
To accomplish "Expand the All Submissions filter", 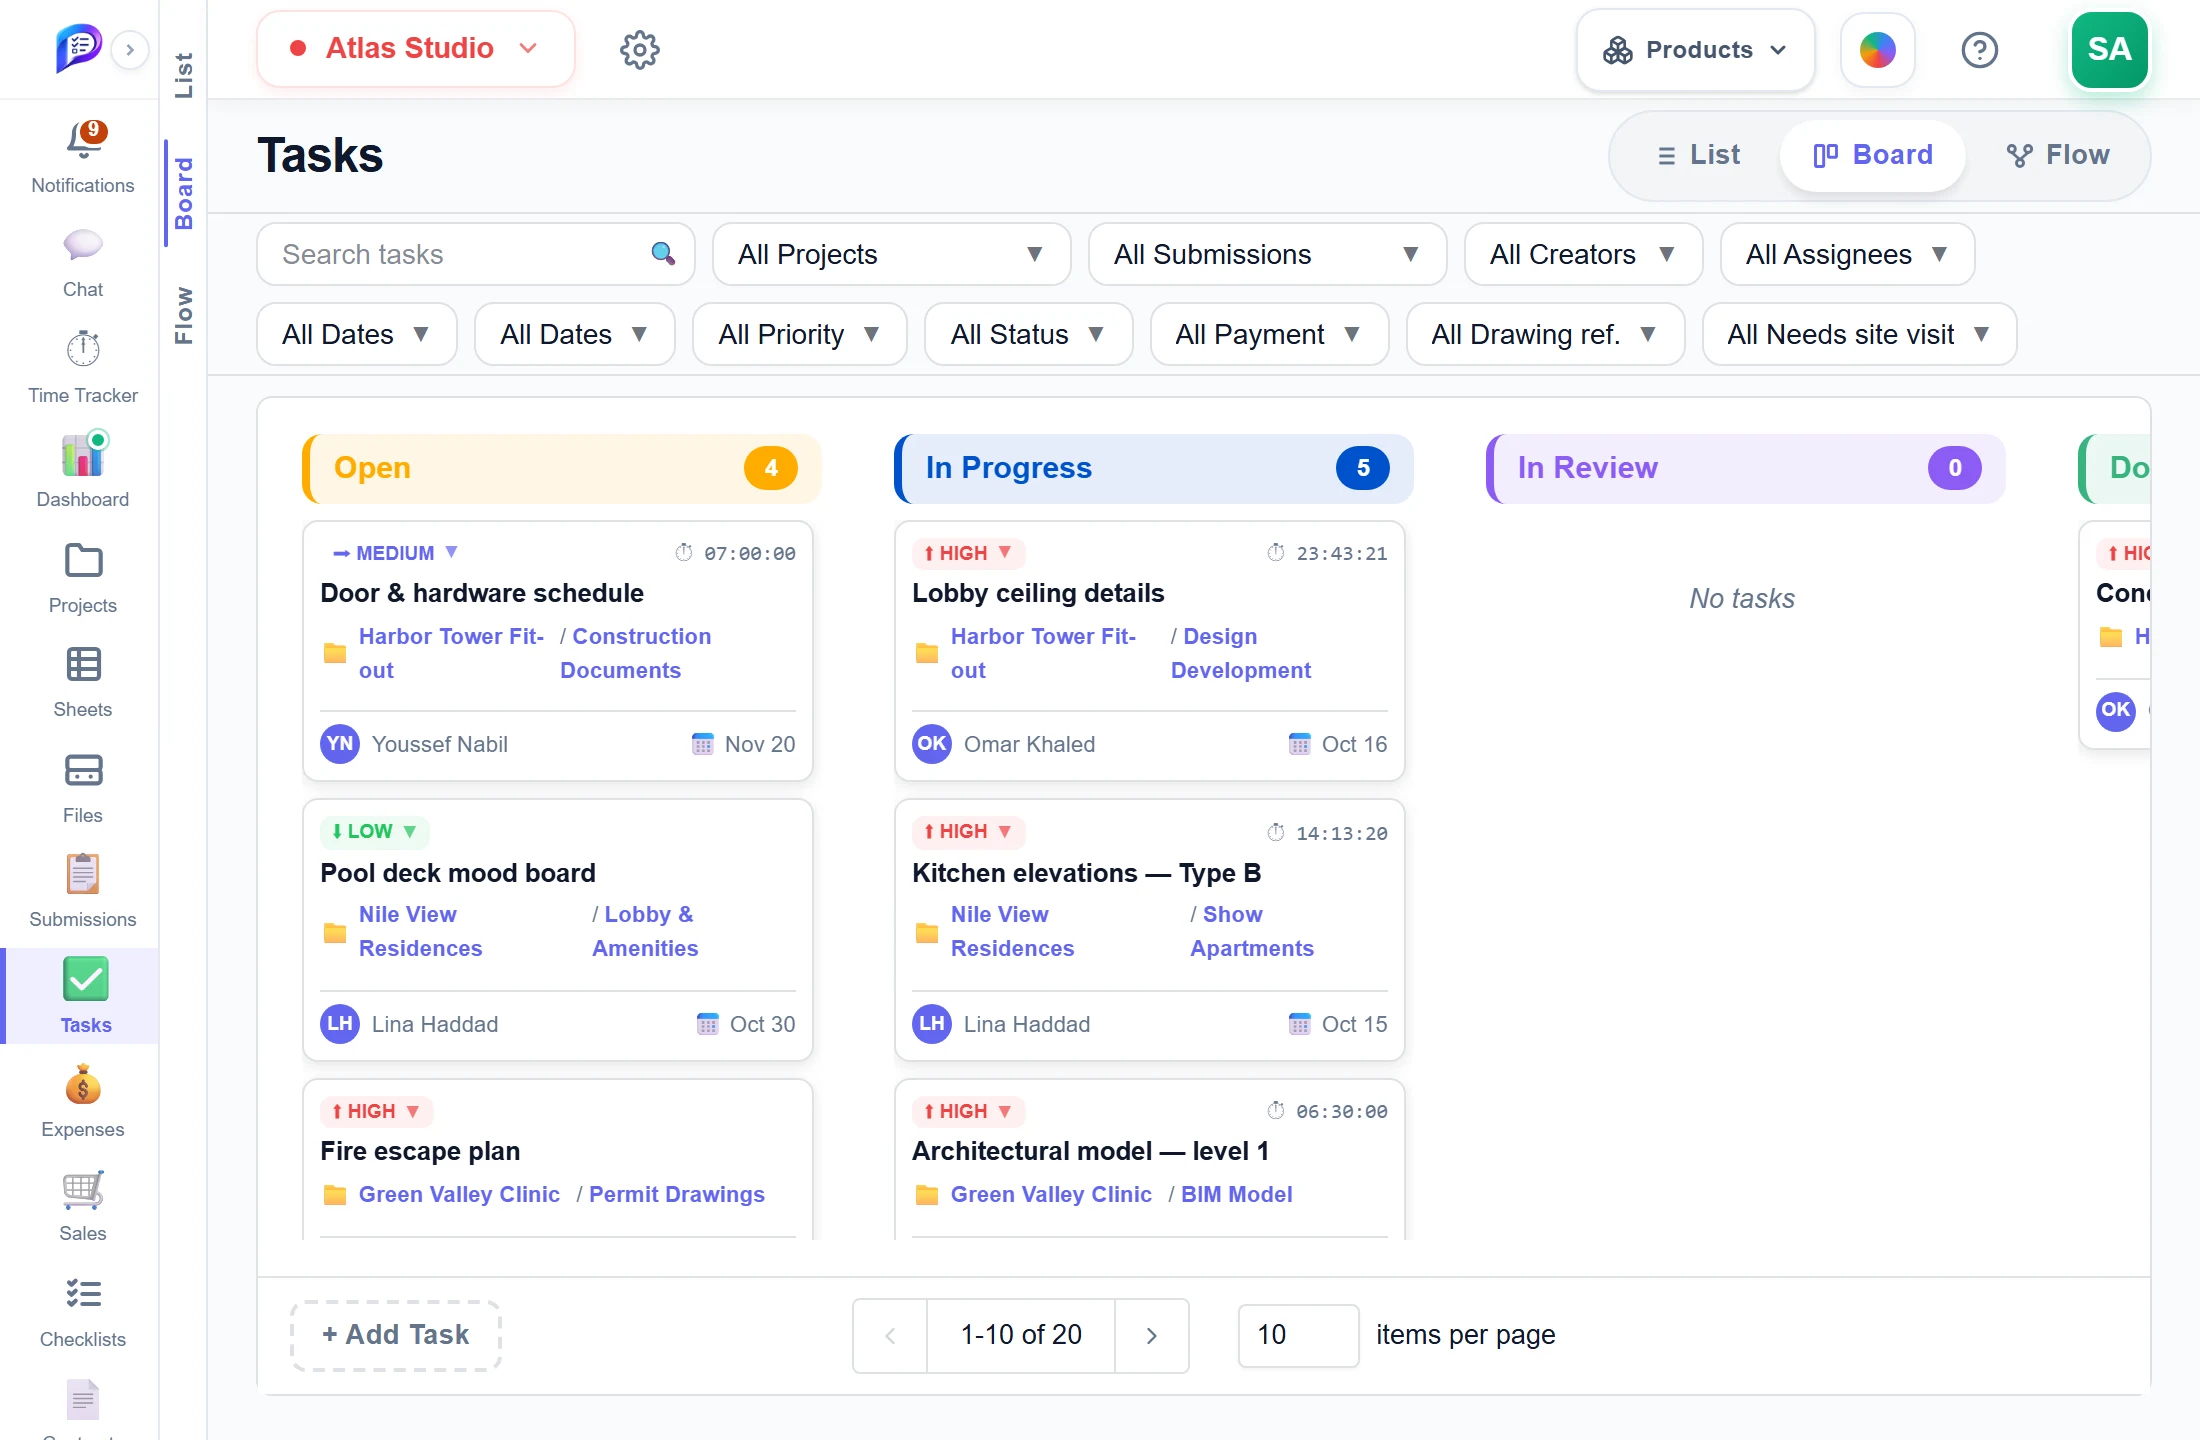I will (1267, 254).
